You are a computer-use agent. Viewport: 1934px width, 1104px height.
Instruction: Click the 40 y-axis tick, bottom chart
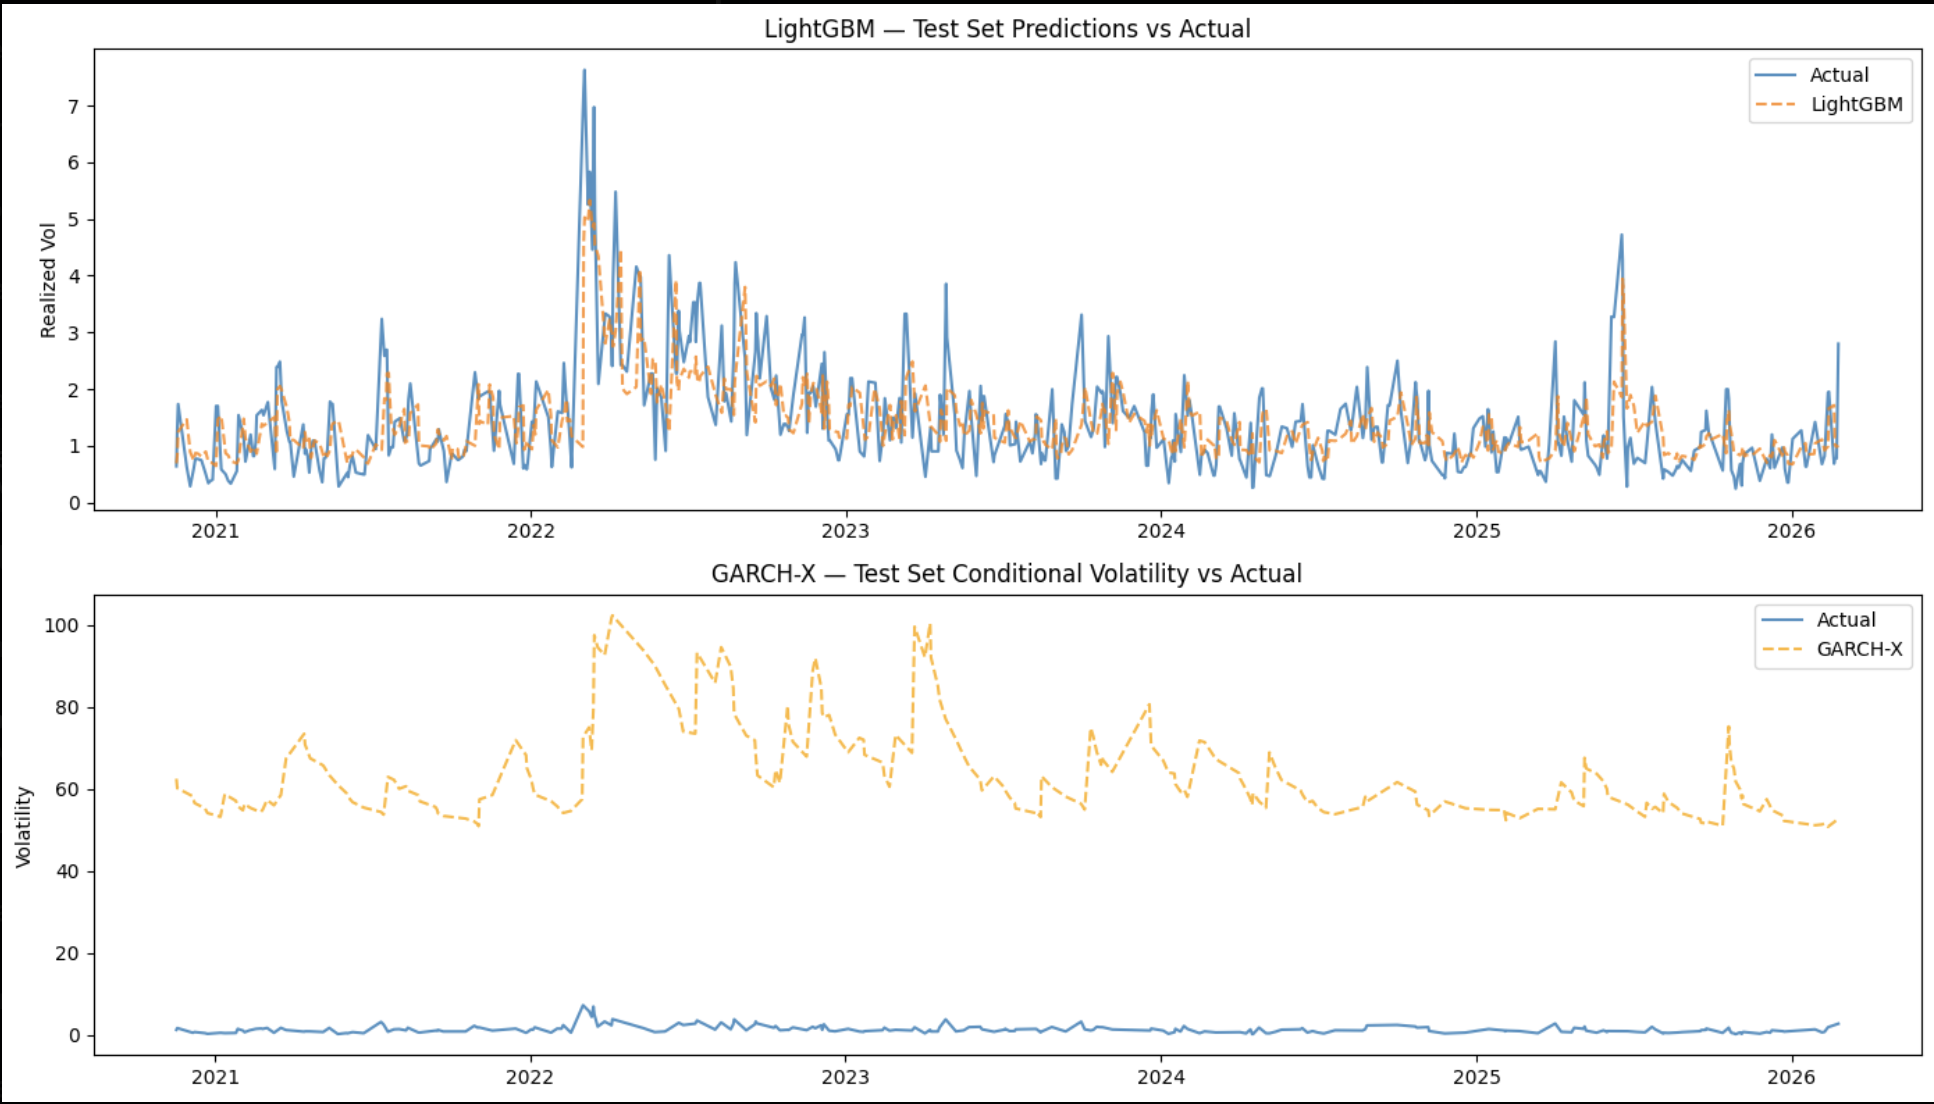click(x=68, y=872)
